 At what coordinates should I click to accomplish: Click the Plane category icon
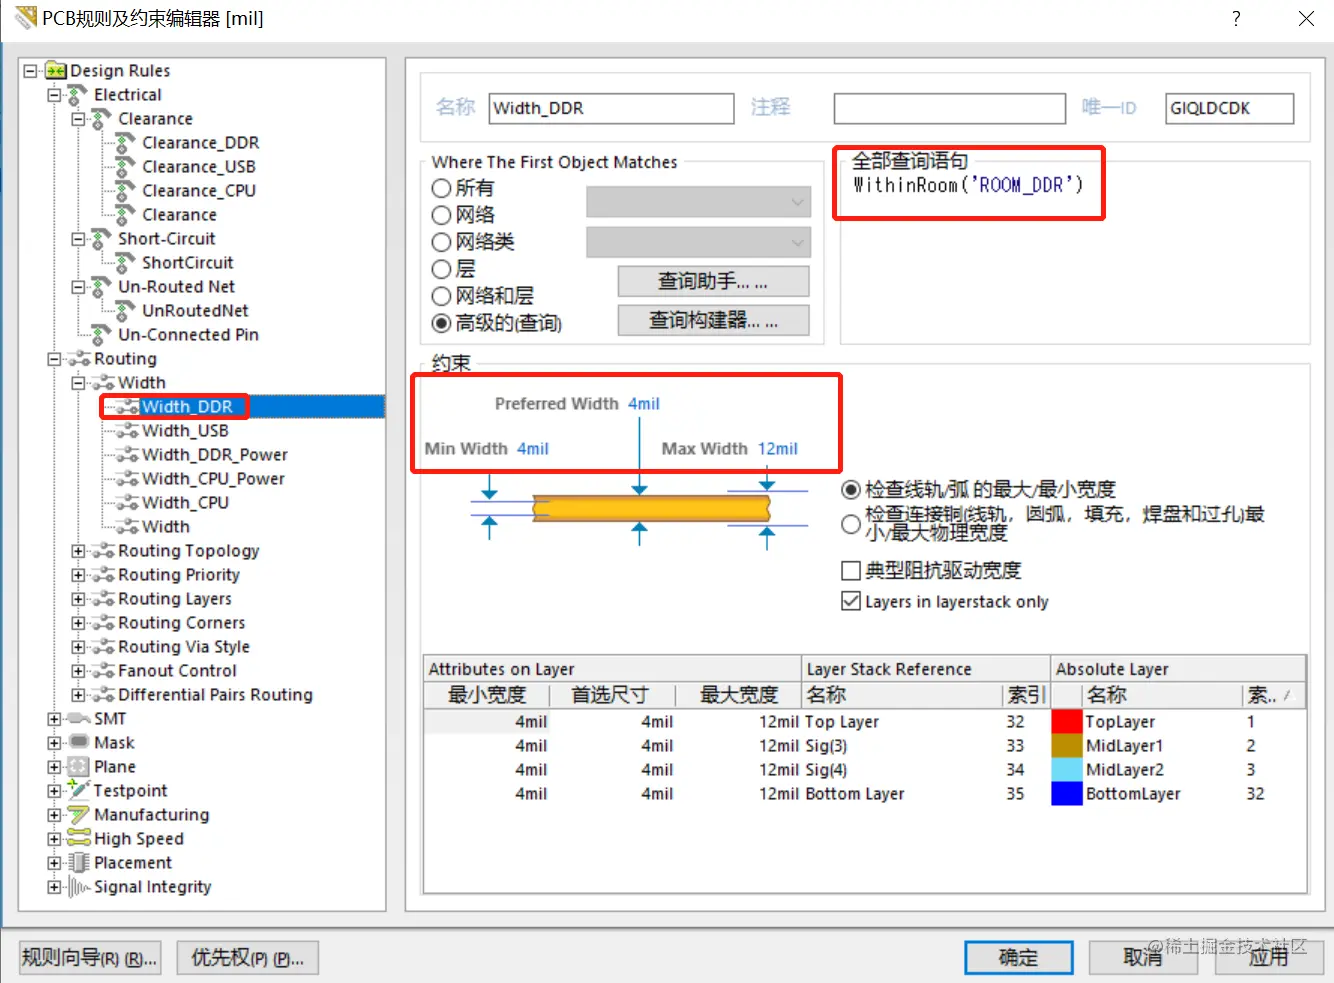pyautogui.click(x=79, y=767)
